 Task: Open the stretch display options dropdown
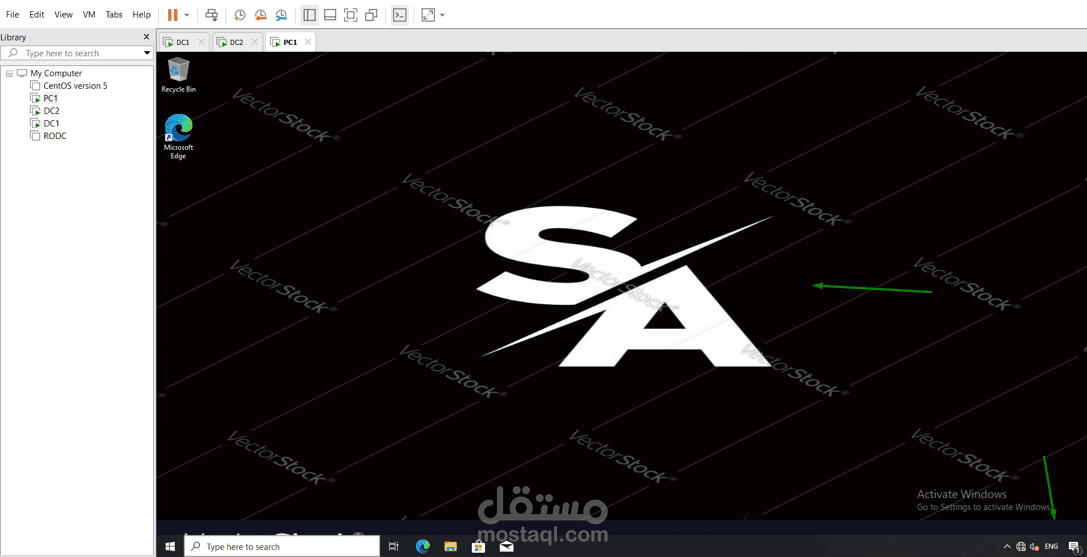(442, 15)
